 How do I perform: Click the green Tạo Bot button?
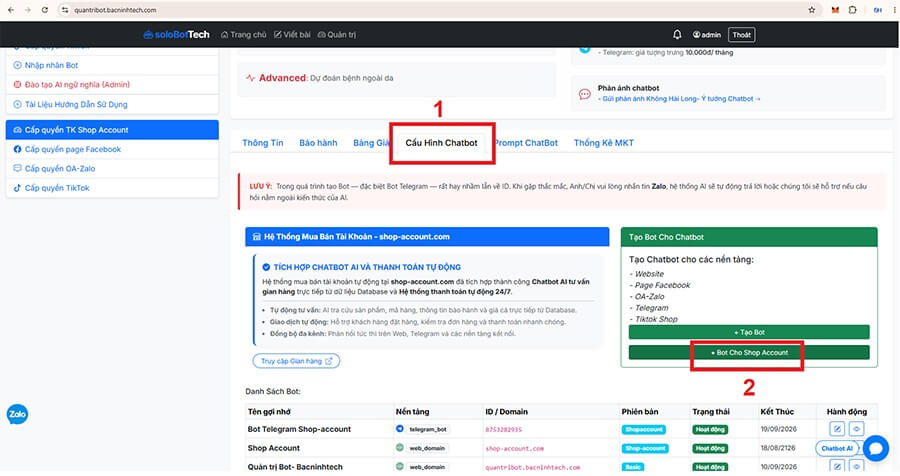(749, 332)
